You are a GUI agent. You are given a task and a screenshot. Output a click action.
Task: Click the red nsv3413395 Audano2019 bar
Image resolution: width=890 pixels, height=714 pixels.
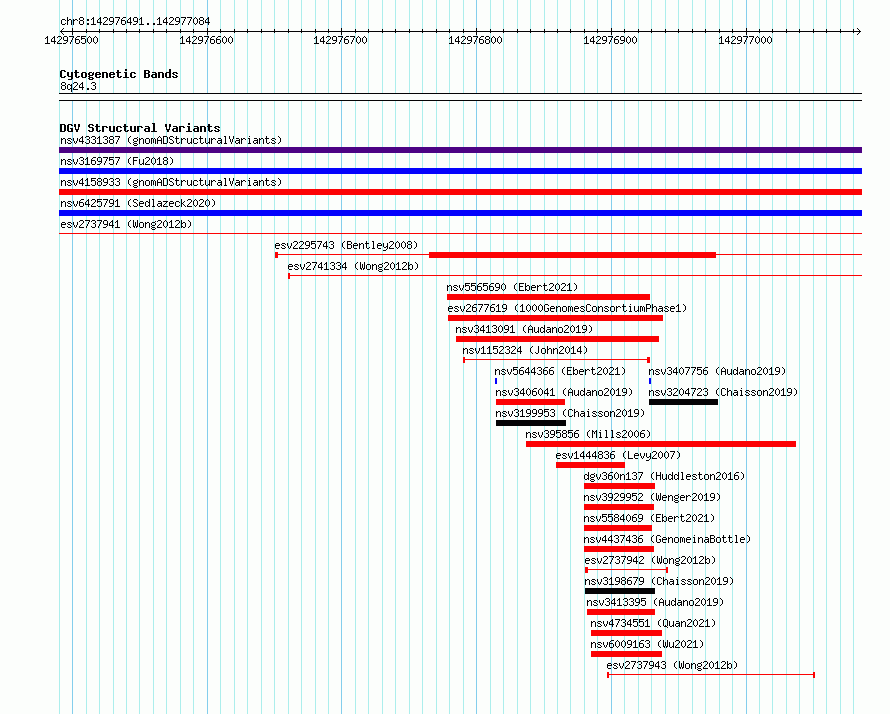[621, 612]
